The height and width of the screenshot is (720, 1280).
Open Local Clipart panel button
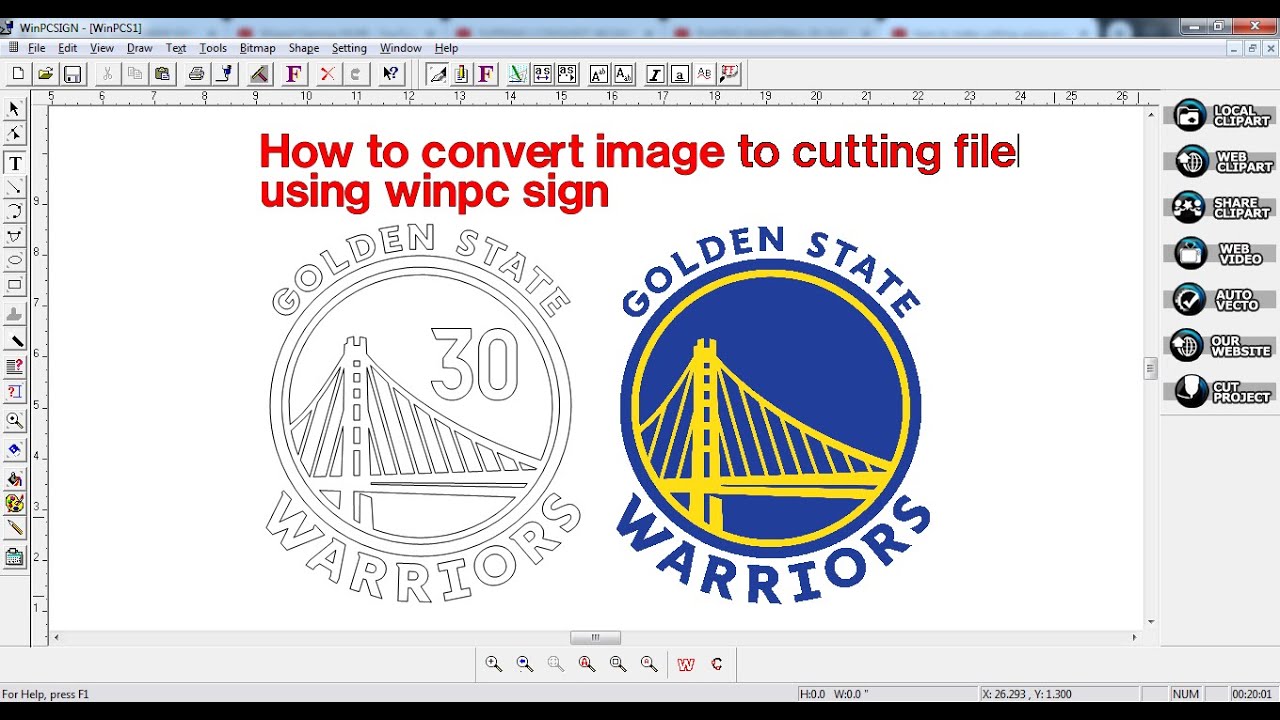click(1221, 116)
